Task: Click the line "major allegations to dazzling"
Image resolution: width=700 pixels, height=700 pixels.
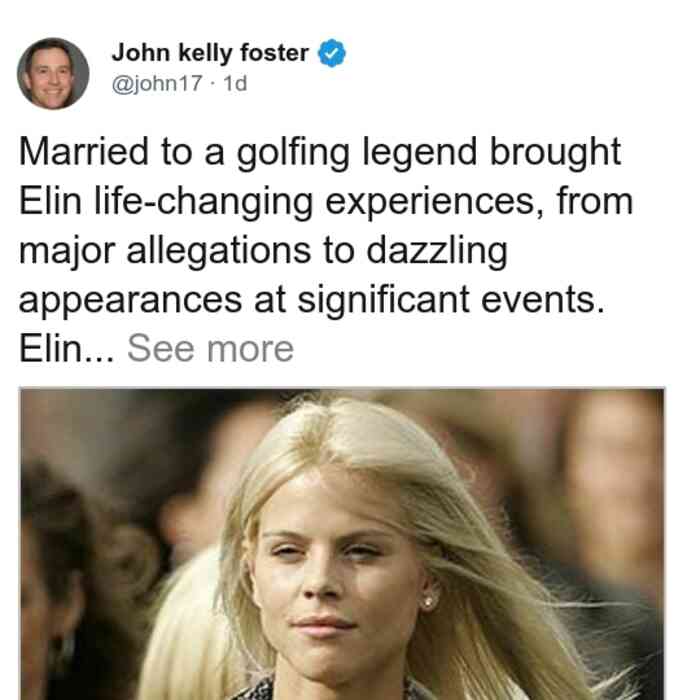Action: point(263,251)
